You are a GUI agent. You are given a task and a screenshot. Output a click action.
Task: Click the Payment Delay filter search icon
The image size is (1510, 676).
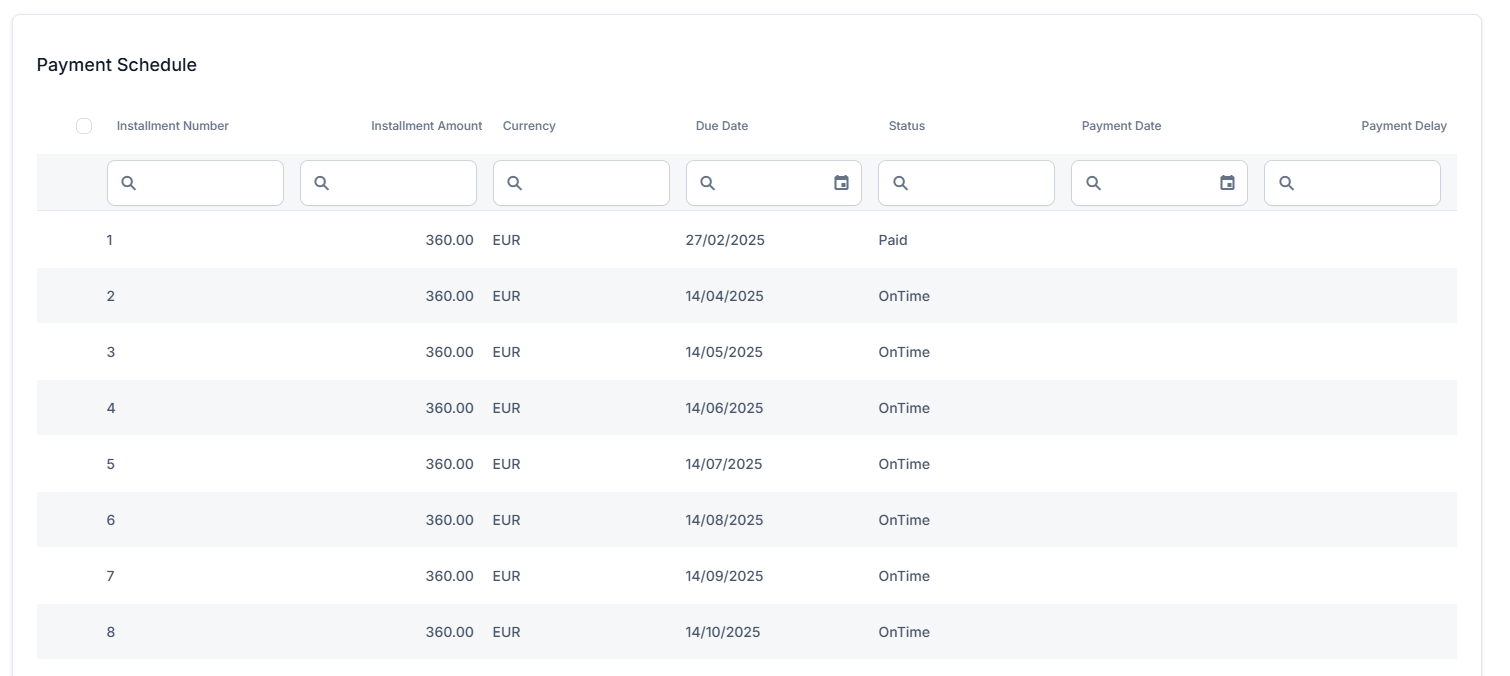point(1287,183)
